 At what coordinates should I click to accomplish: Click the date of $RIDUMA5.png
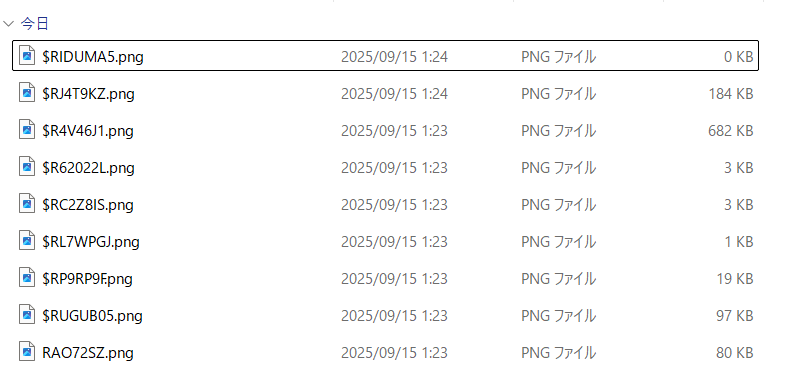pos(394,57)
